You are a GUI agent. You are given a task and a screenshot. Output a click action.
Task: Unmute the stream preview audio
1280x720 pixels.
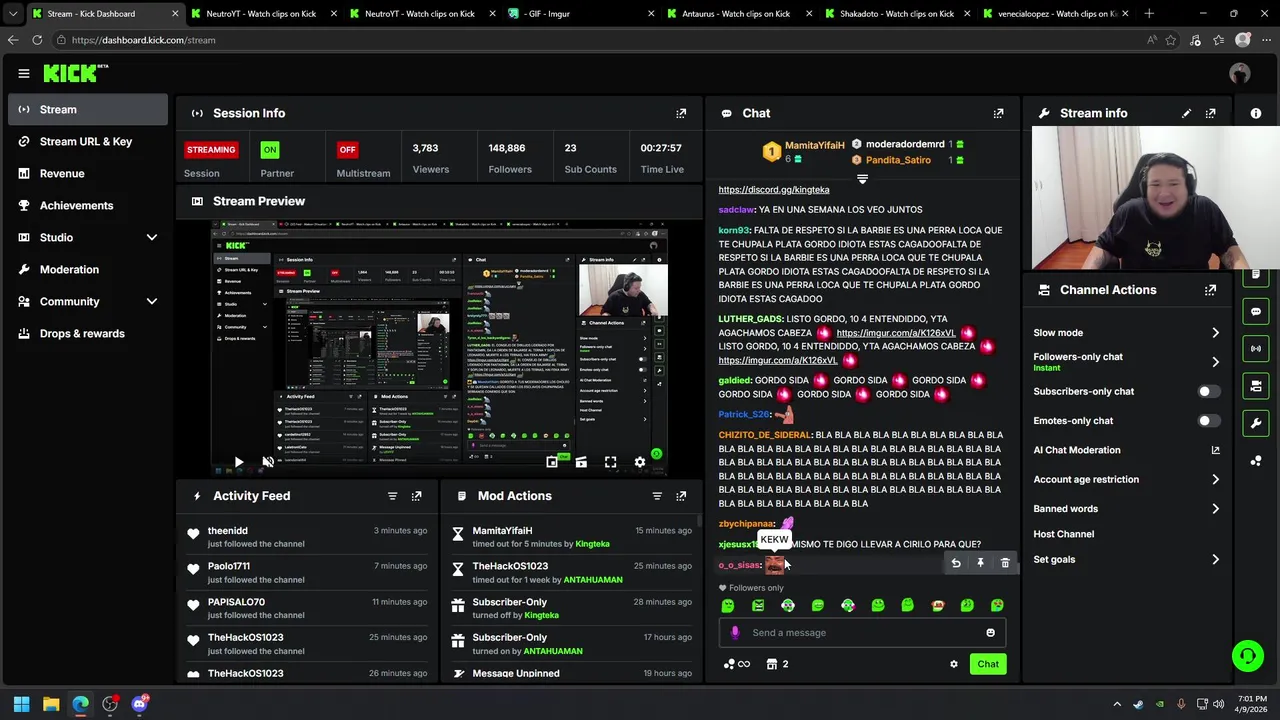267,462
